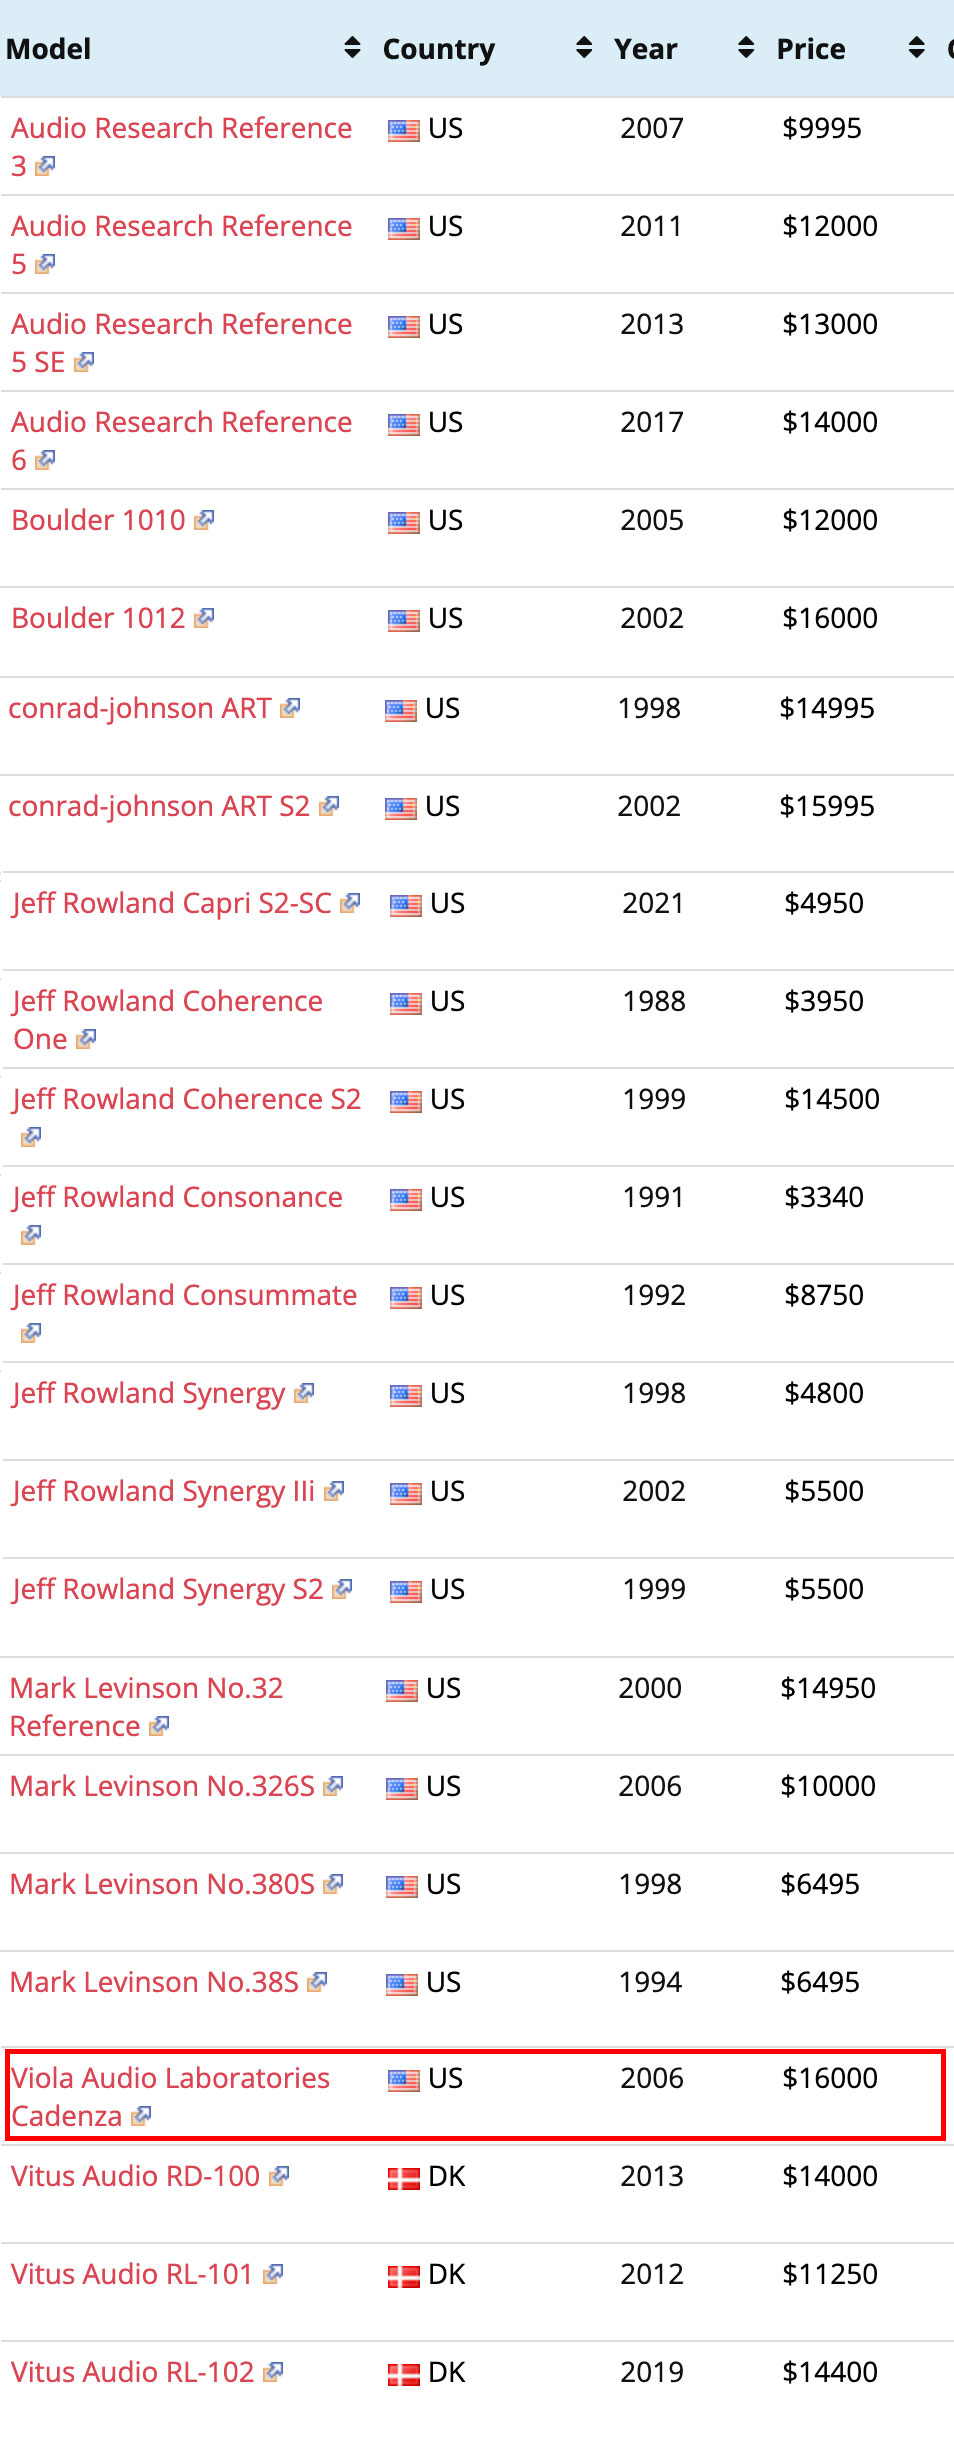Click external link icon beside Boulder 1010
Viewport: 954px width, 2438px height.
[x=205, y=520]
